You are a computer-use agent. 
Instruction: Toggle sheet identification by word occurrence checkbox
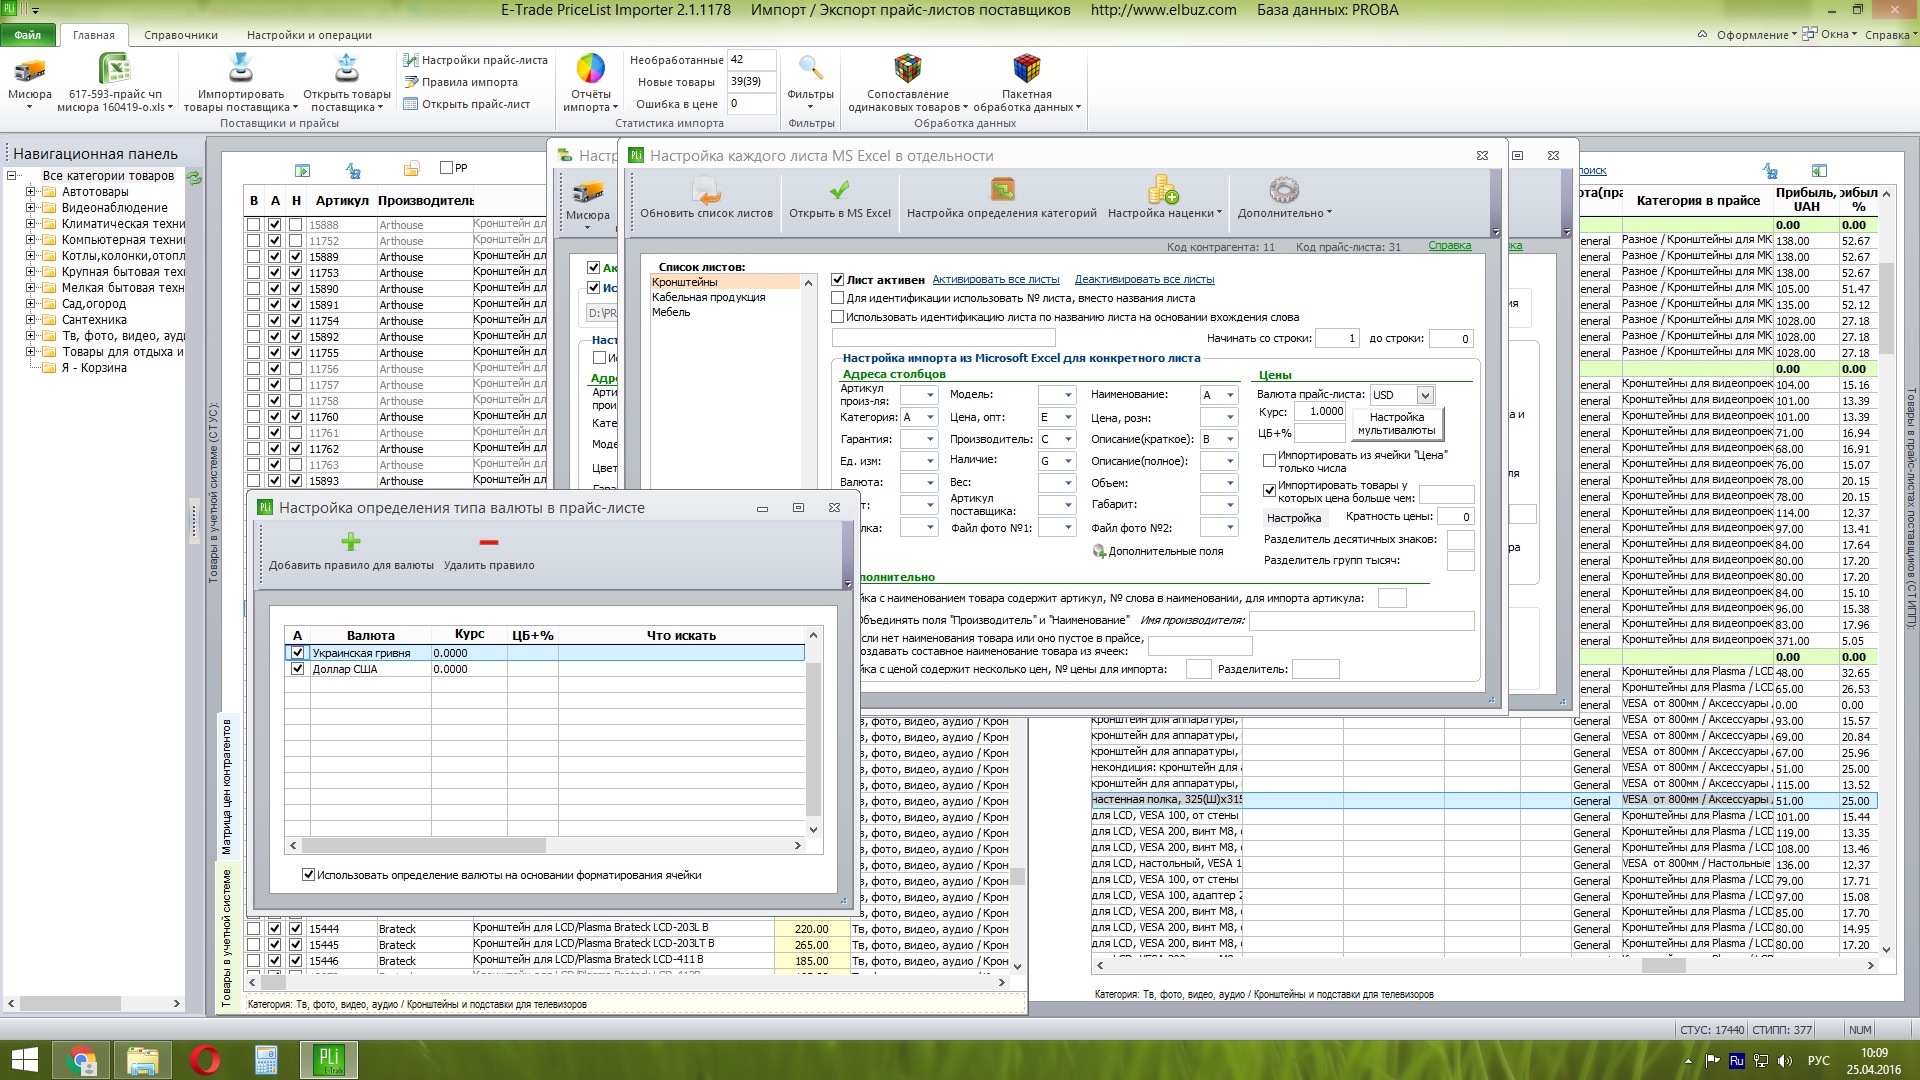coord(838,317)
